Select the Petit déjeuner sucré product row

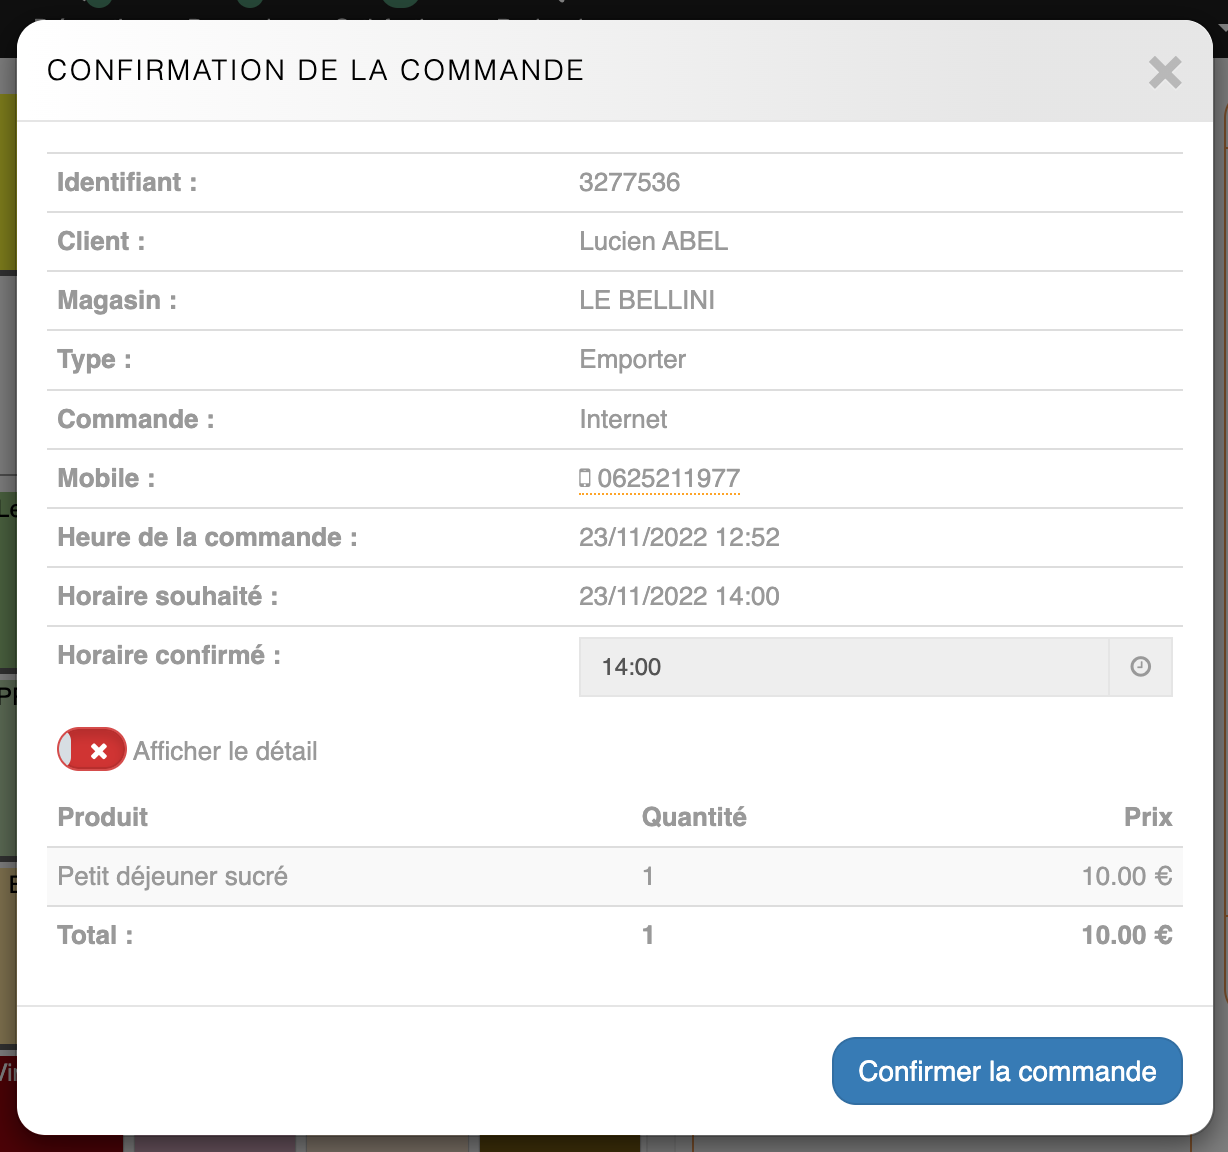coord(172,877)
